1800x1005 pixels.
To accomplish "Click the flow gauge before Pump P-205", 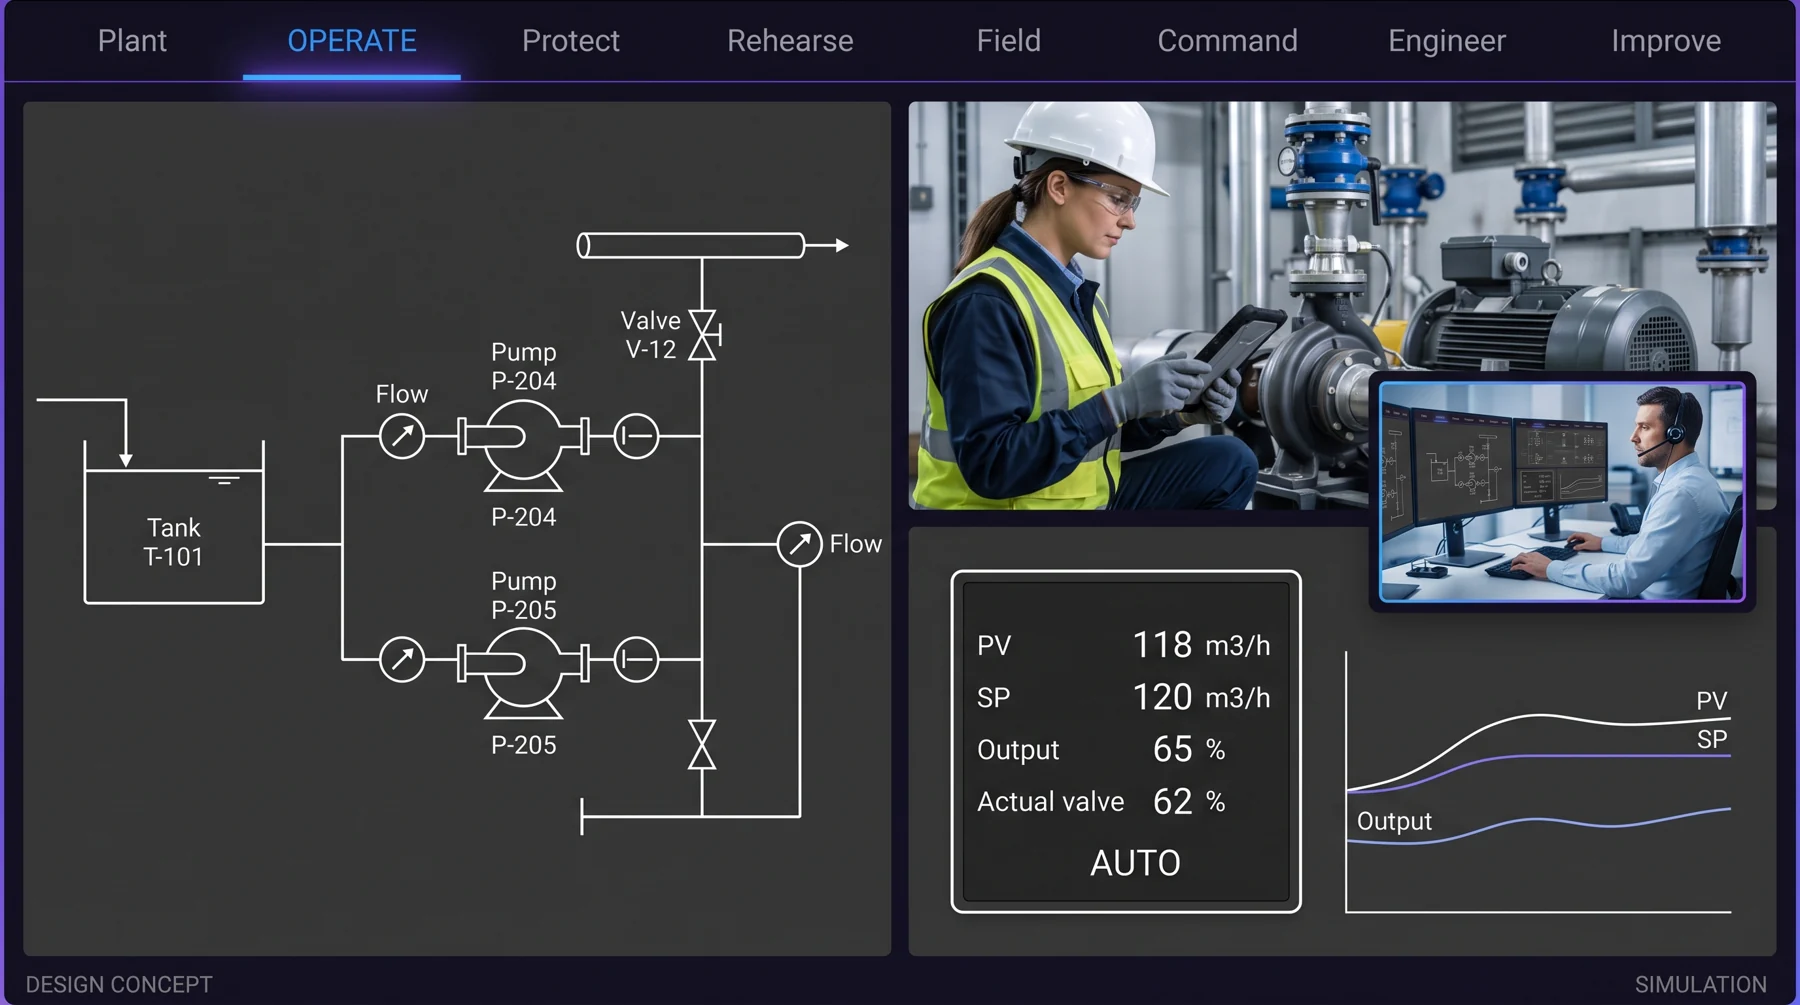I will [402, 660].
